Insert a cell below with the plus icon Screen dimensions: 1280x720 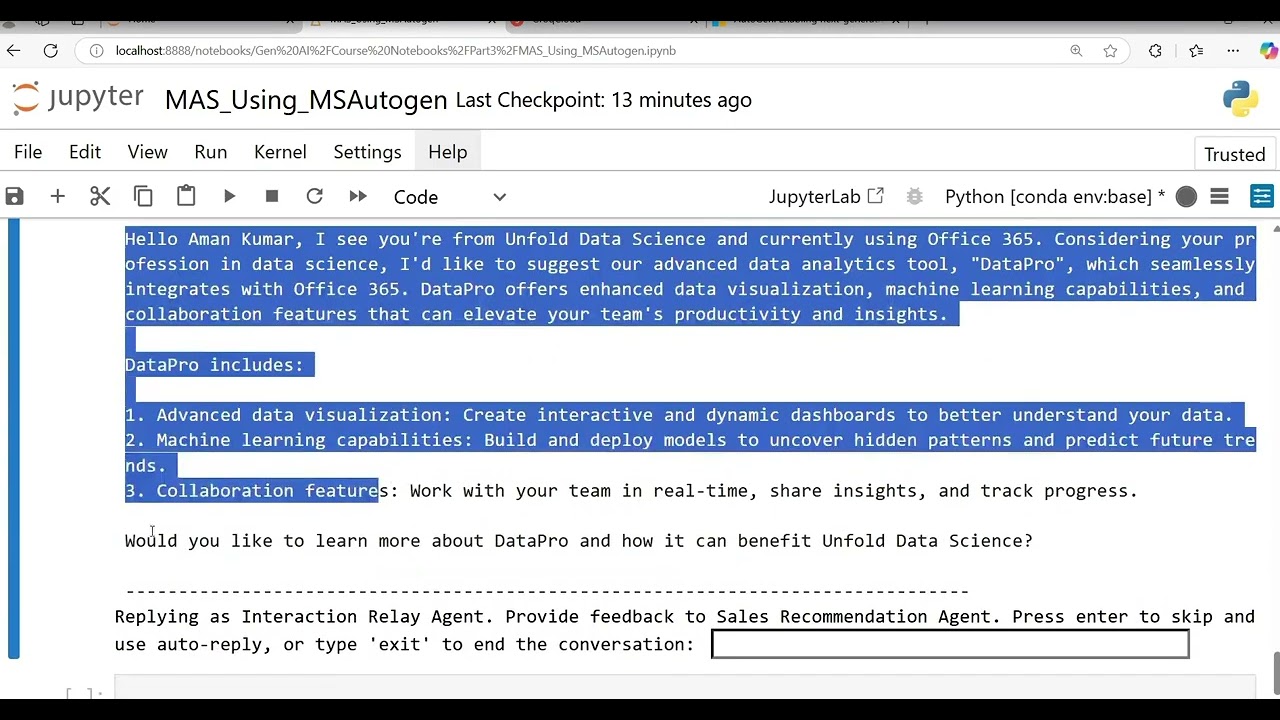pyautogui.click(x=57, y=196)
